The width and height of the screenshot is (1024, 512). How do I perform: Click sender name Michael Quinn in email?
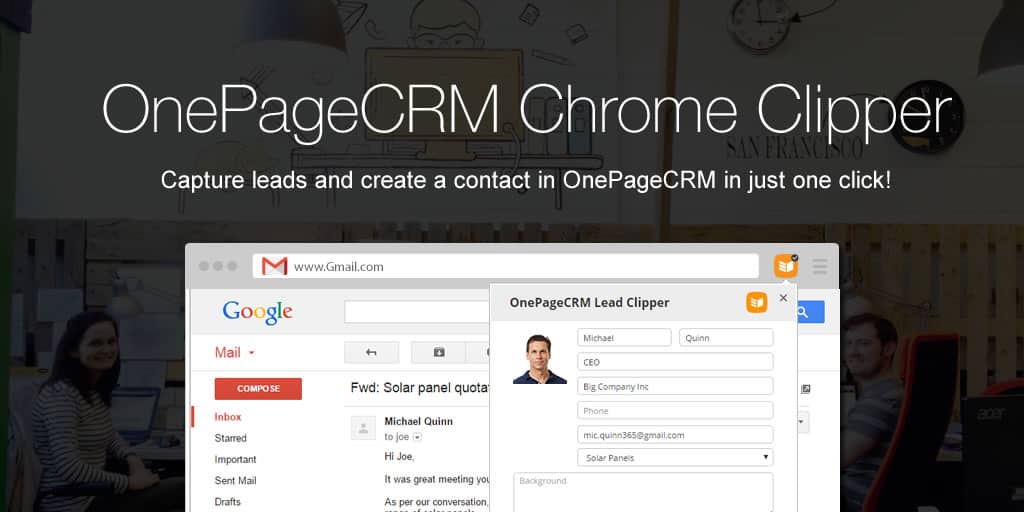(418, 421)
